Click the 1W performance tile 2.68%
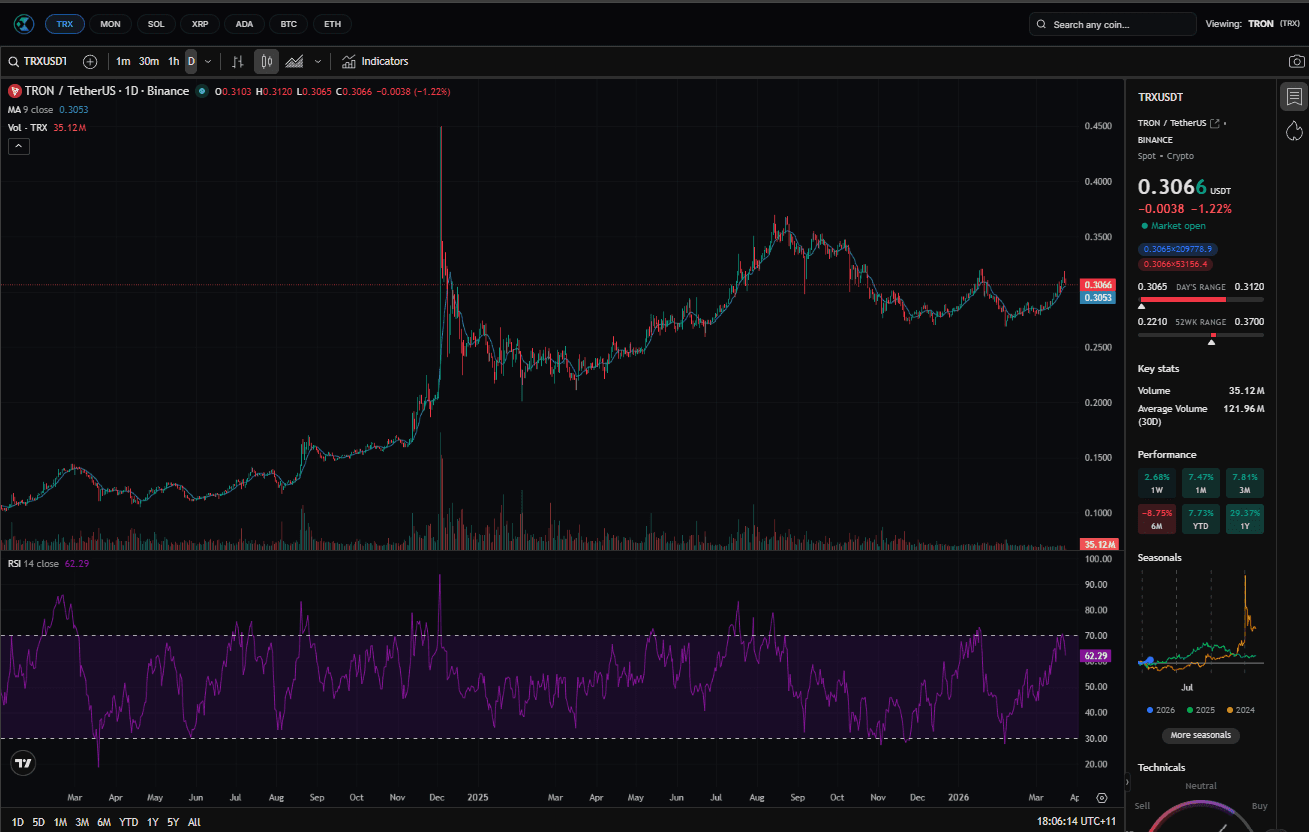Image resolution: width=1309 pixels, height=832 pixels. 1157,483
